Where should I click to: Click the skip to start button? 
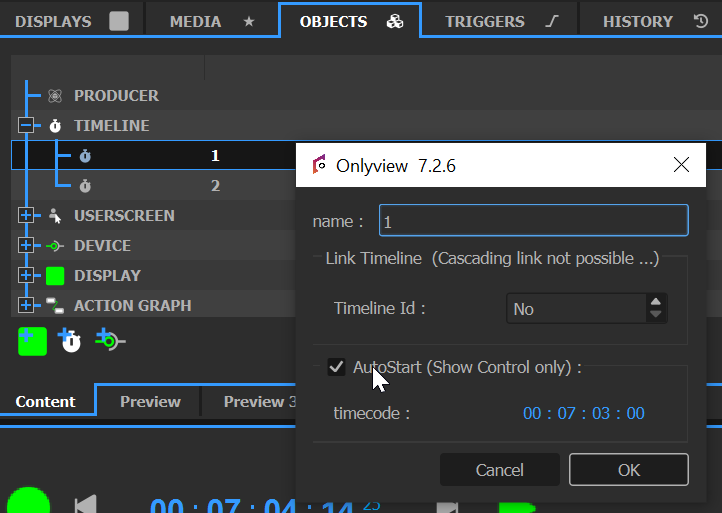[x=86, y=503]
